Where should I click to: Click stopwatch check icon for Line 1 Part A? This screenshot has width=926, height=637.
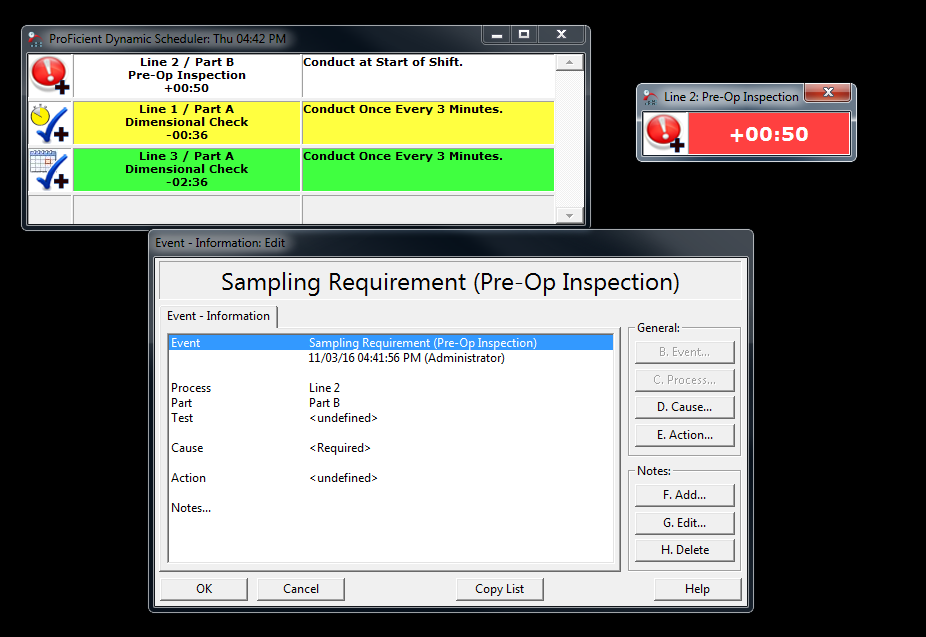point(50,123)
